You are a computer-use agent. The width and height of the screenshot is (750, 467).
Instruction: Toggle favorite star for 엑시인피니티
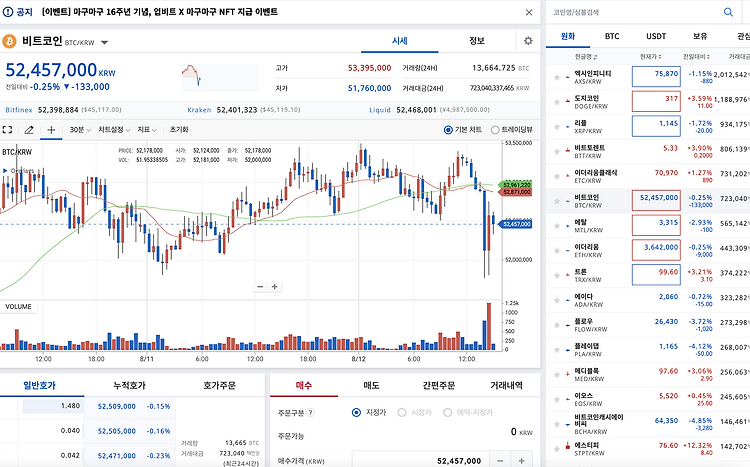(x=557, y=77)
